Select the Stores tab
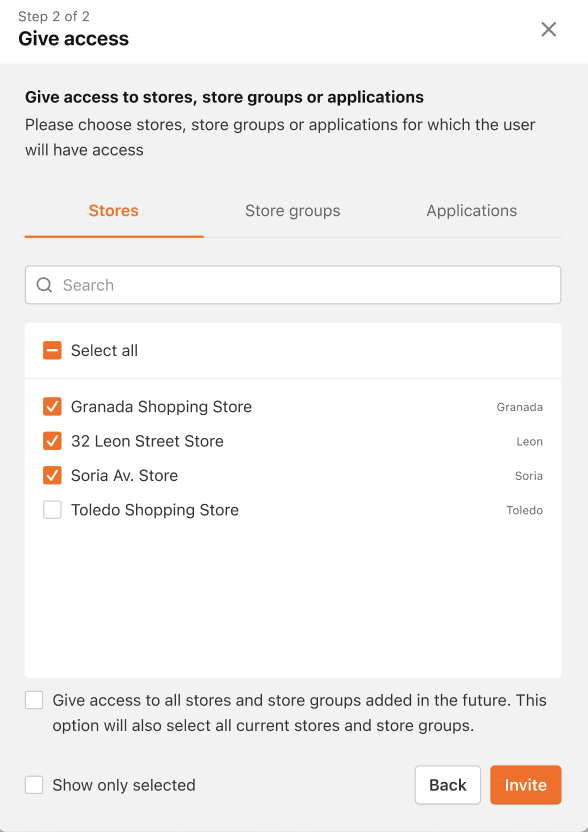 coord(114,211)
